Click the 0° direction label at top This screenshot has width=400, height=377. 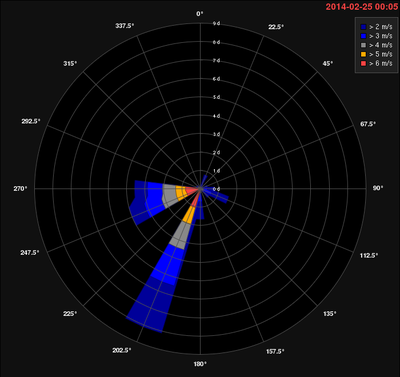[200, 14]
